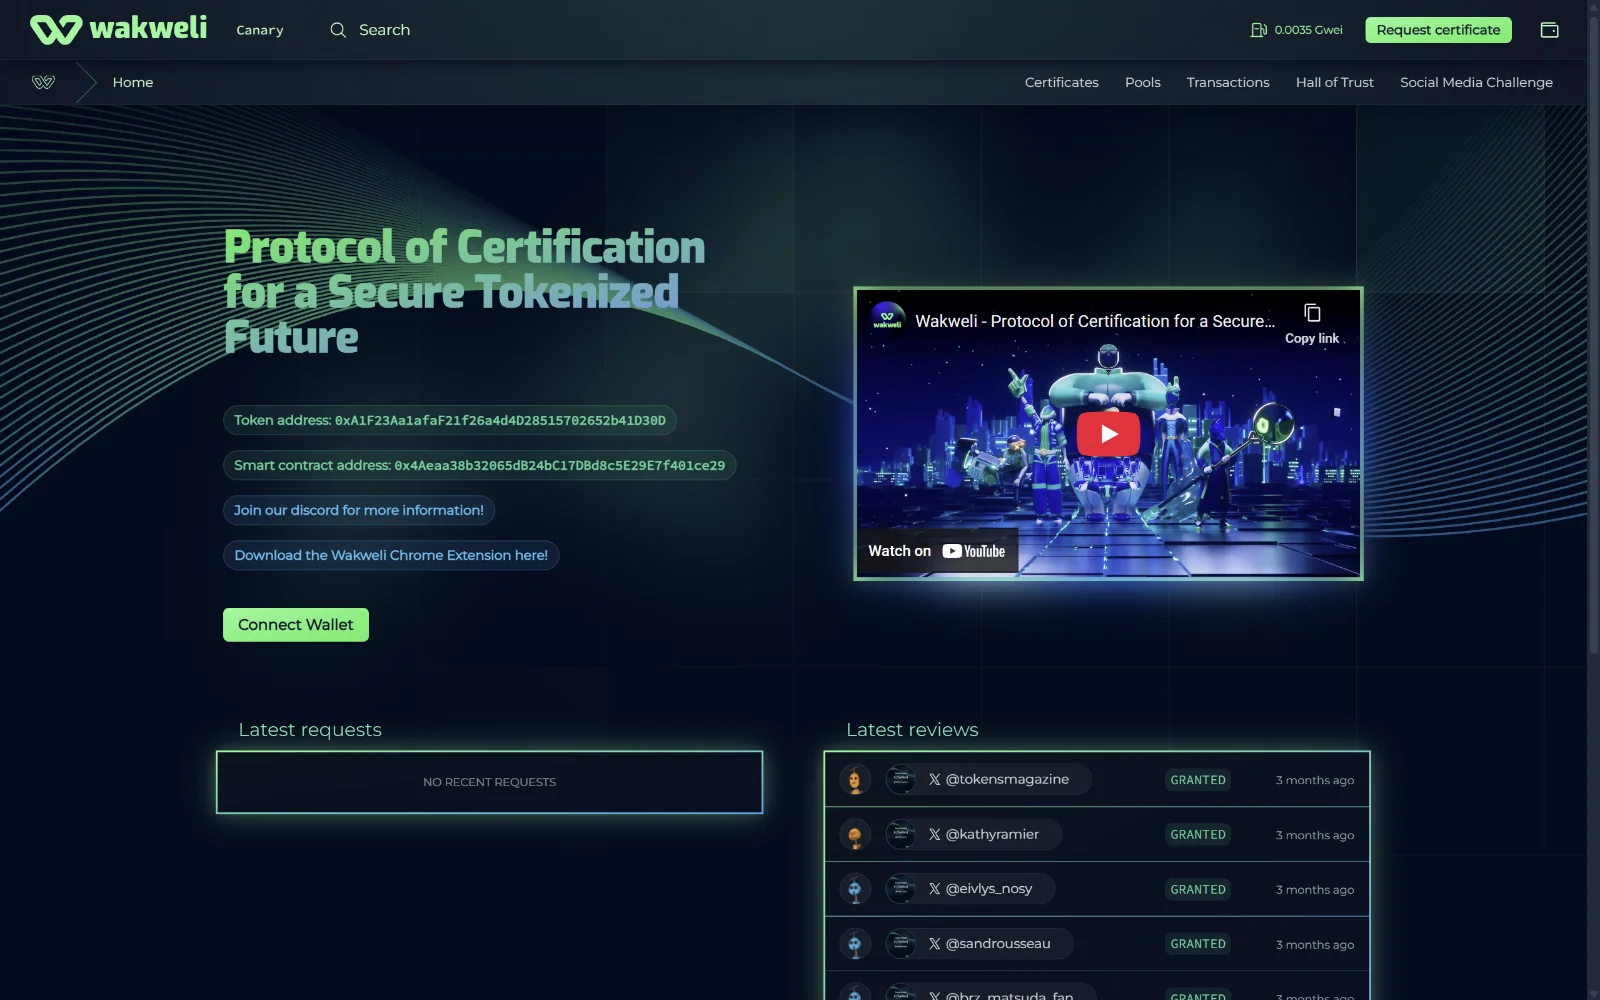This screenshot has height=1000, width=1600.
Task: Open the Transactions menu item
Action: point(1227,82)
